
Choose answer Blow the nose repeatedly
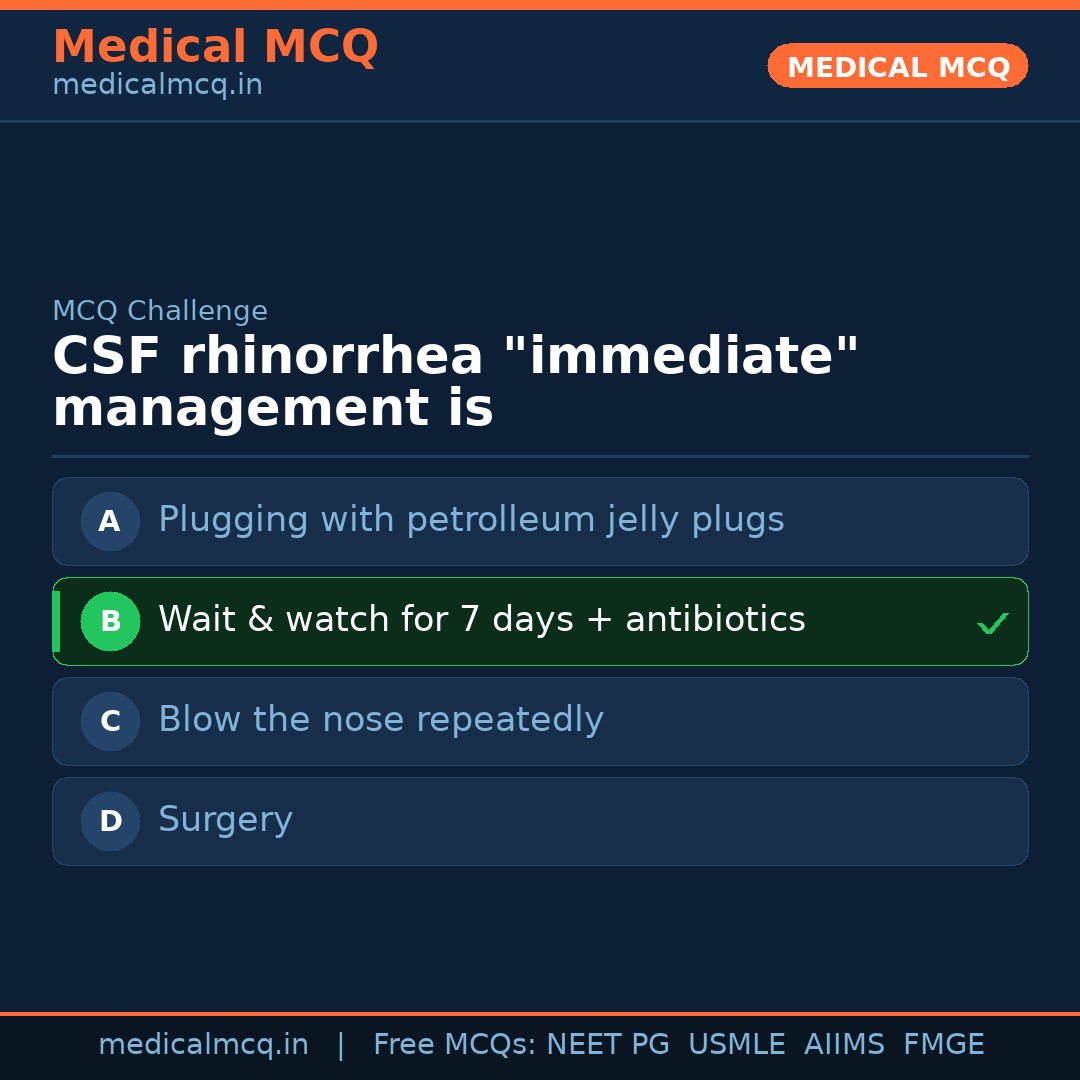(x=380, y=720)
